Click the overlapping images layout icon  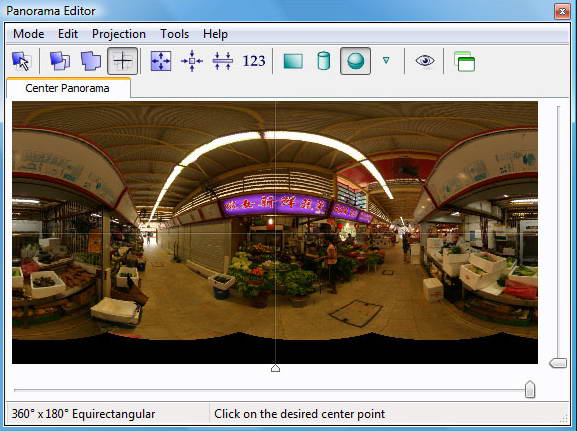tap(60, 61)
